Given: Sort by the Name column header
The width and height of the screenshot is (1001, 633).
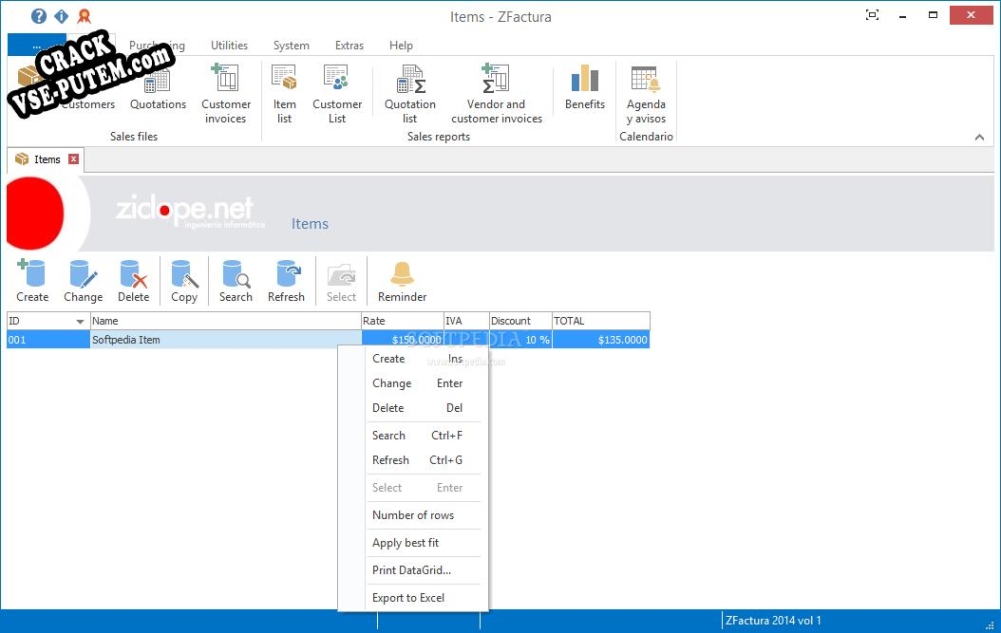Looking at the screenshot, I should [225, 321].
